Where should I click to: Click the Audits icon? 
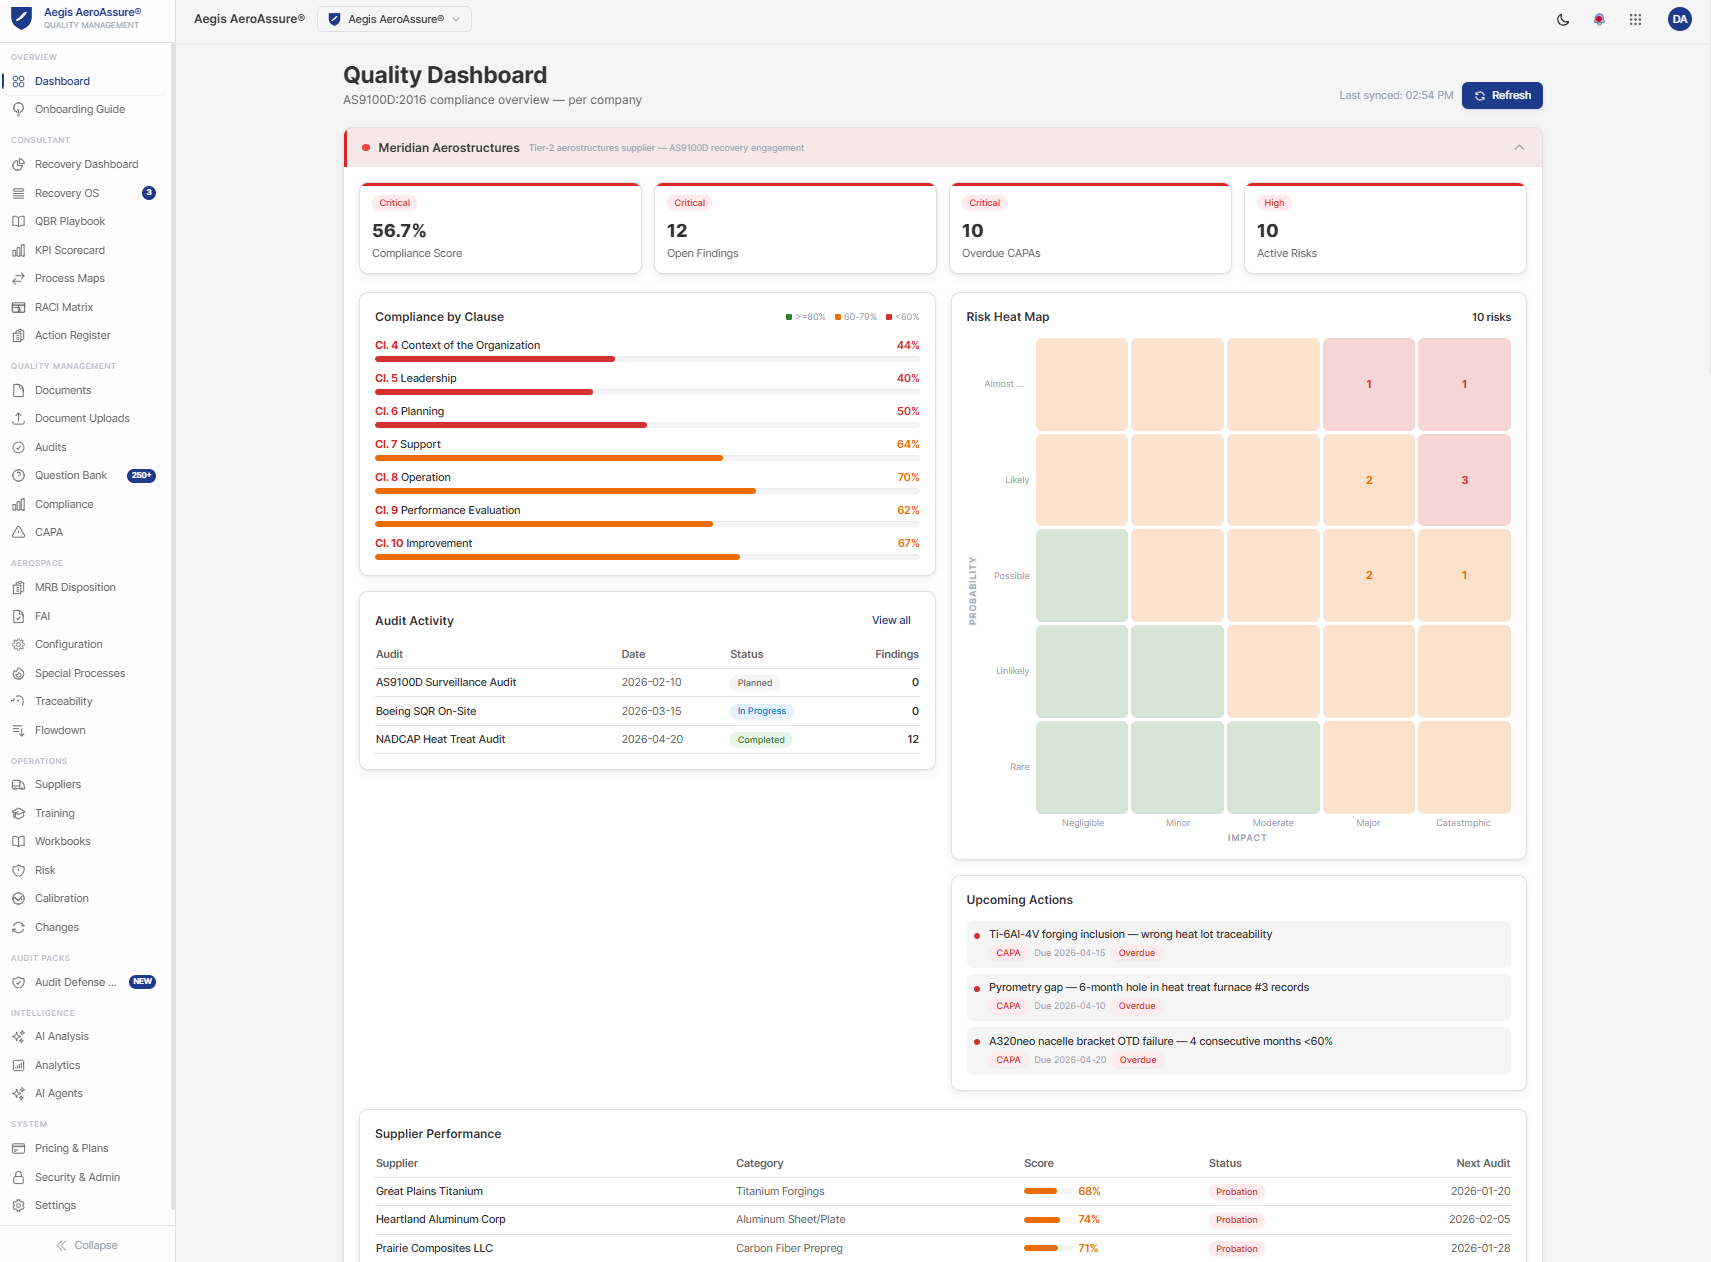18,447
